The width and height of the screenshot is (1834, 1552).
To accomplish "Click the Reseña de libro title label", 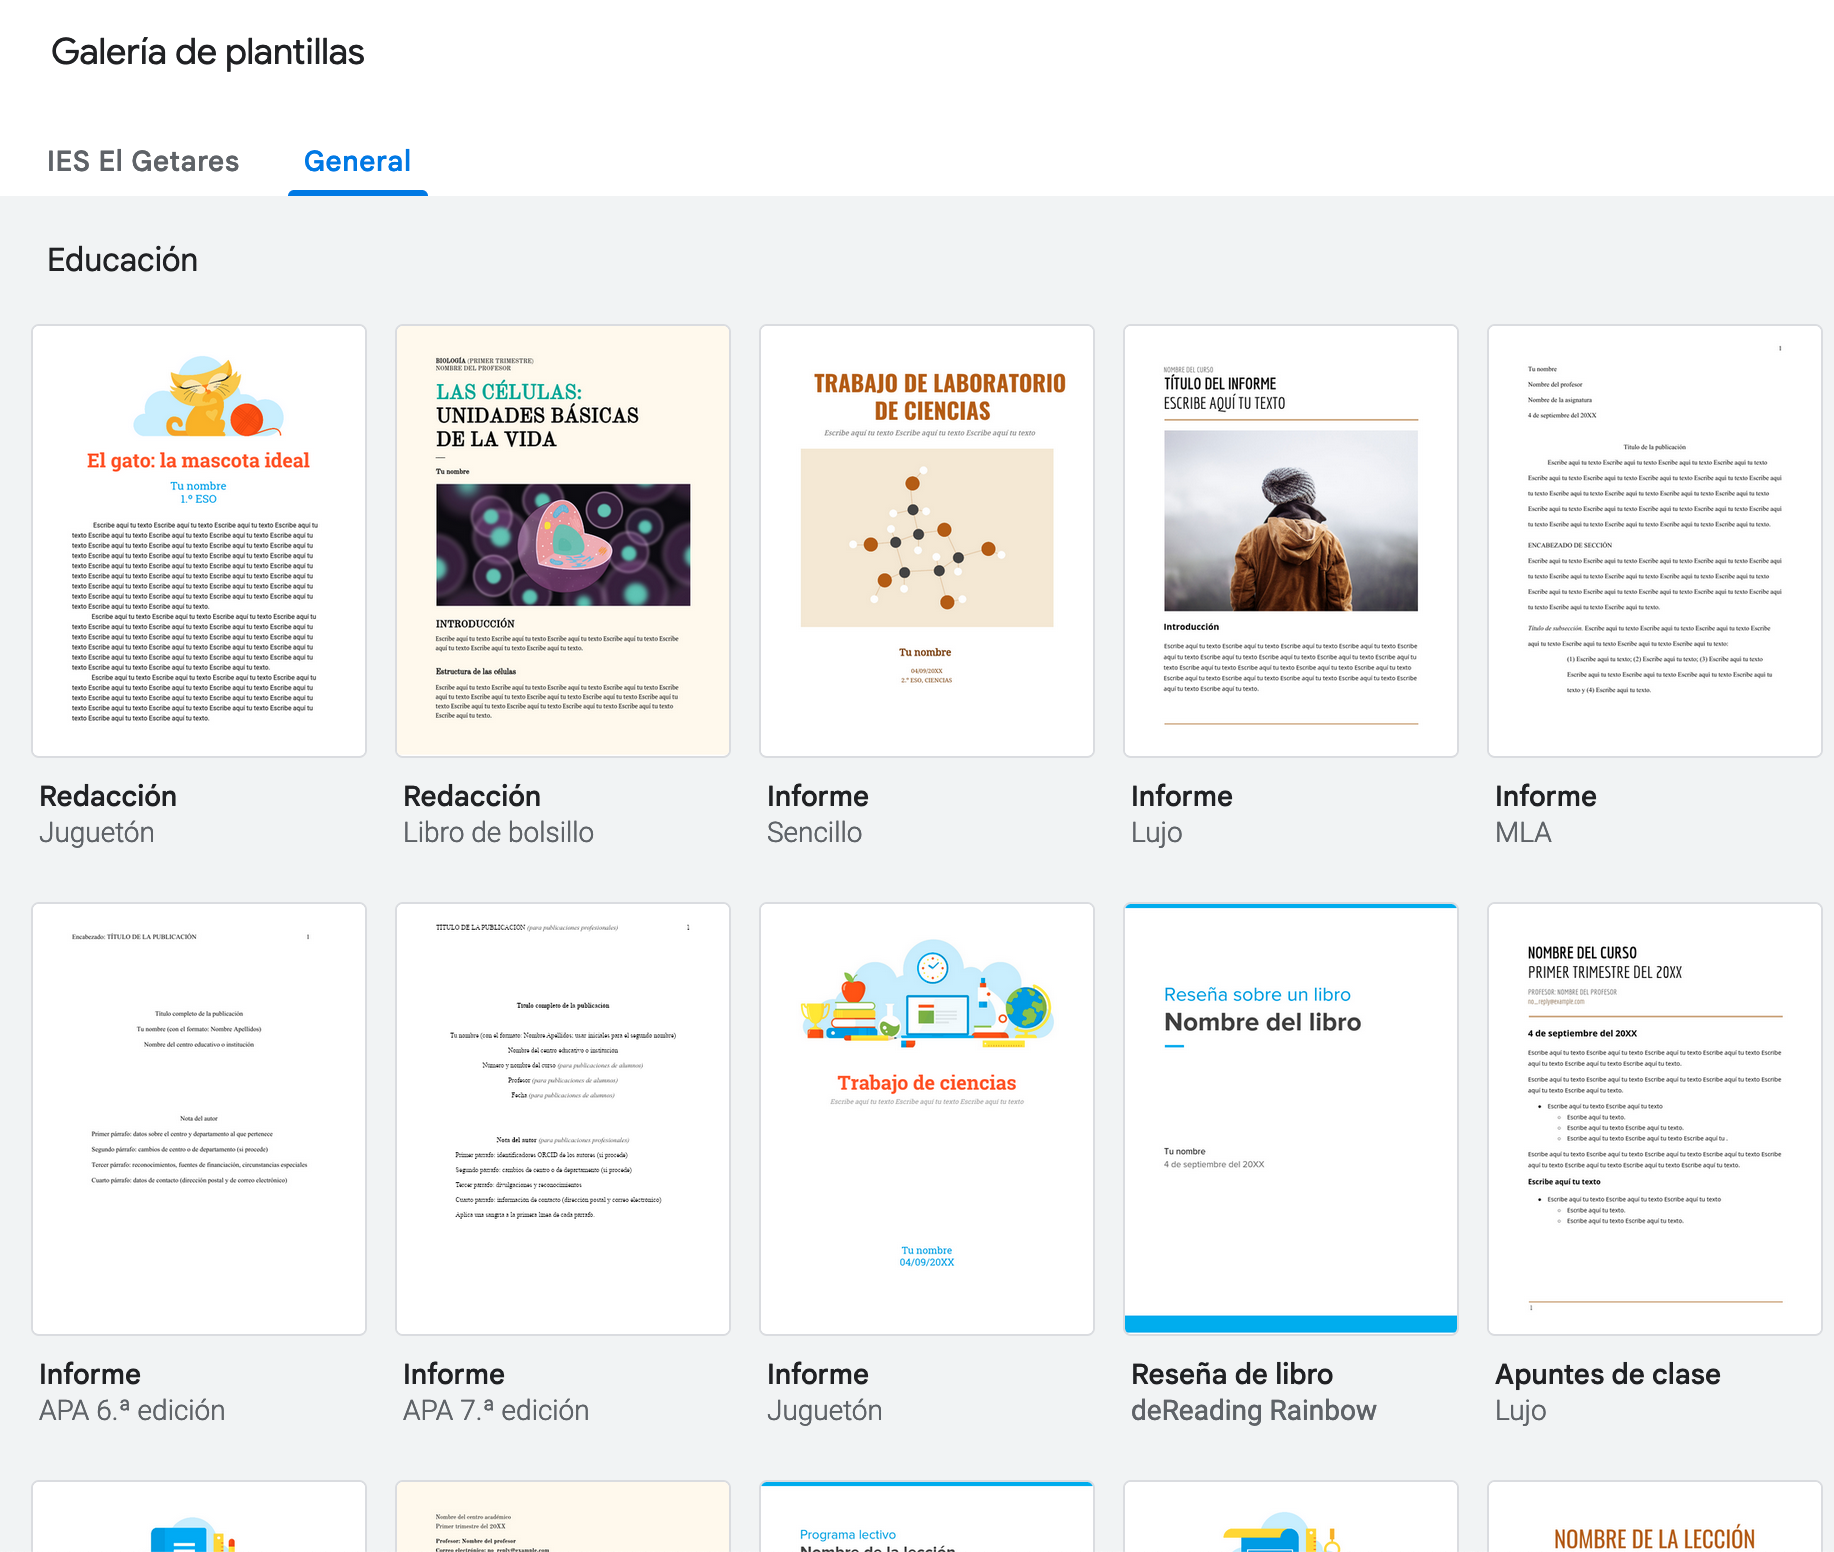I will pyautogui.click(x=1231, y=1374).
